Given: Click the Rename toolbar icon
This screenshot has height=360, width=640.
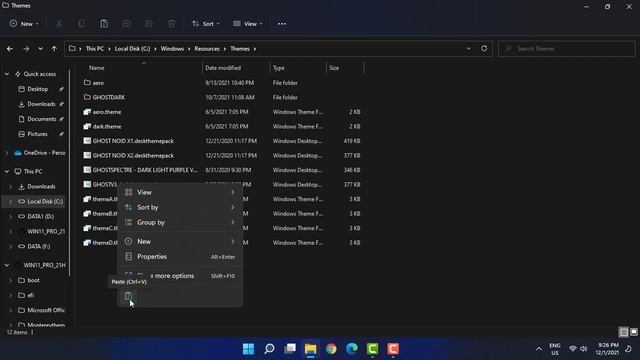Looking at the screenshot, I should coord(127,24).
